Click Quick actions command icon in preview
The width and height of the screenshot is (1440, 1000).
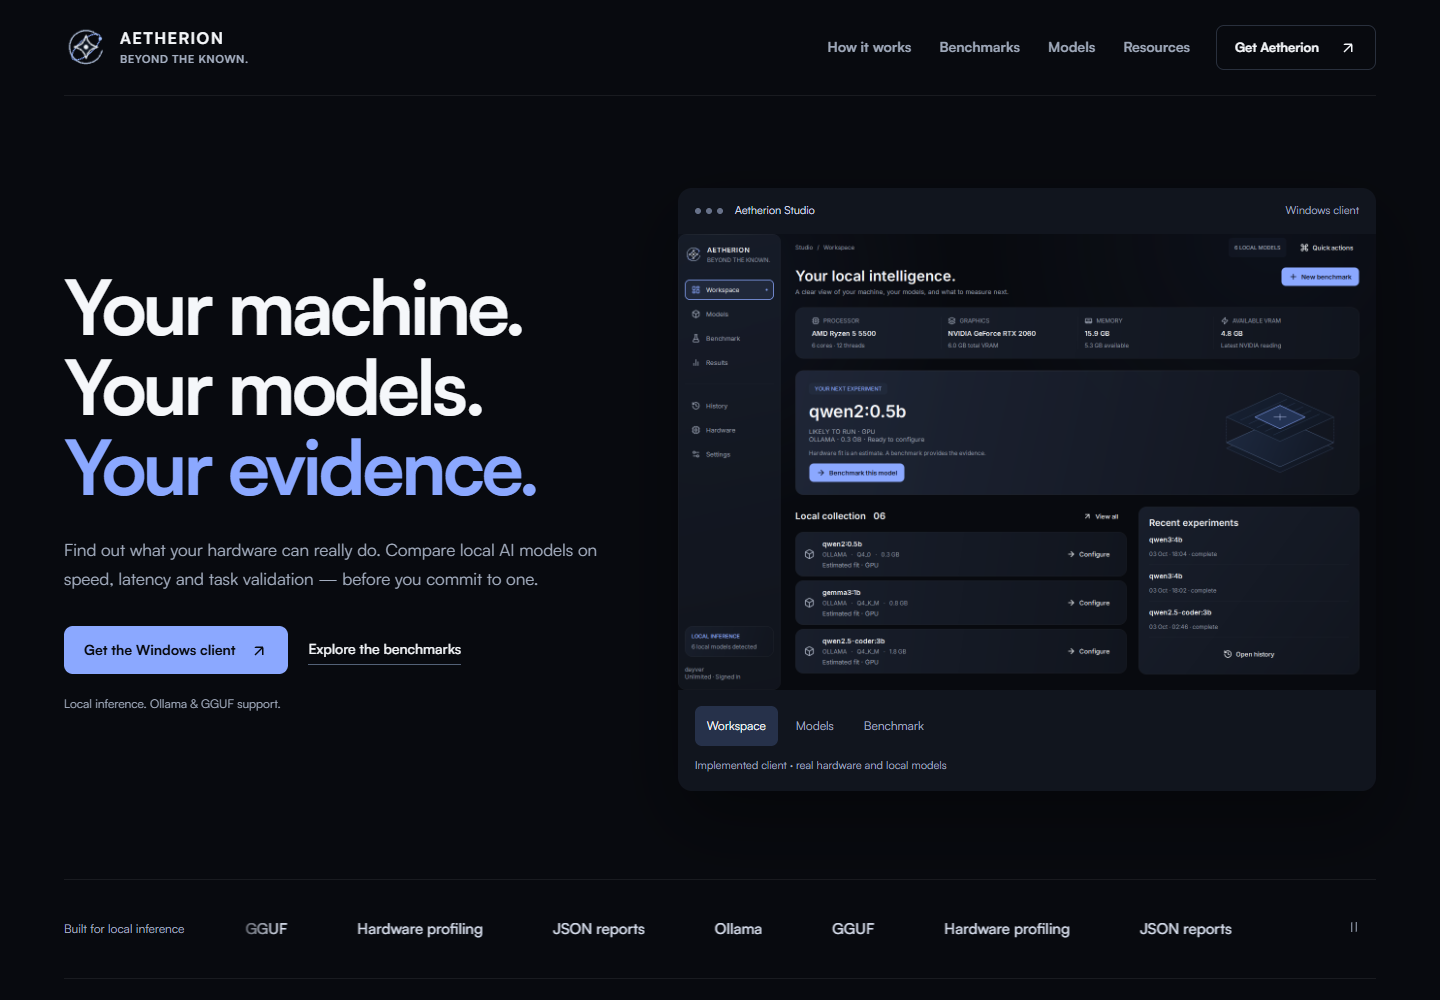point(1304,247)
